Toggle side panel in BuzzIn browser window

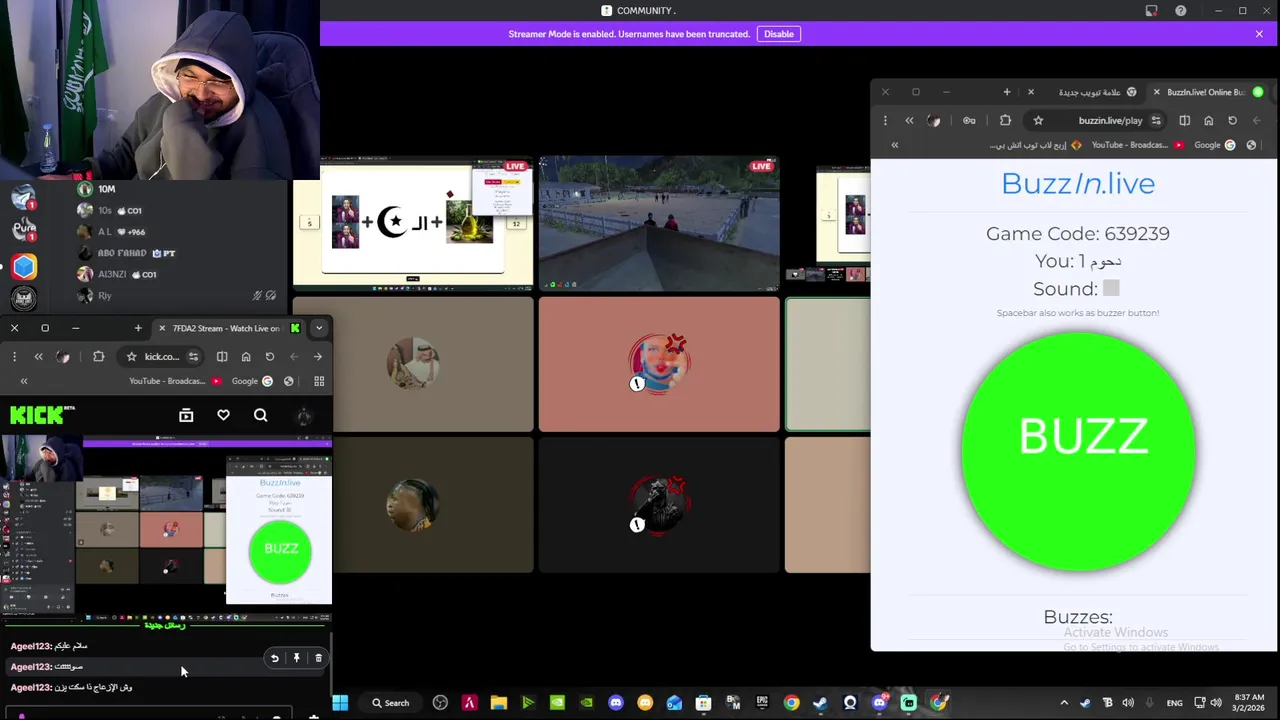tap(1184, 120)
